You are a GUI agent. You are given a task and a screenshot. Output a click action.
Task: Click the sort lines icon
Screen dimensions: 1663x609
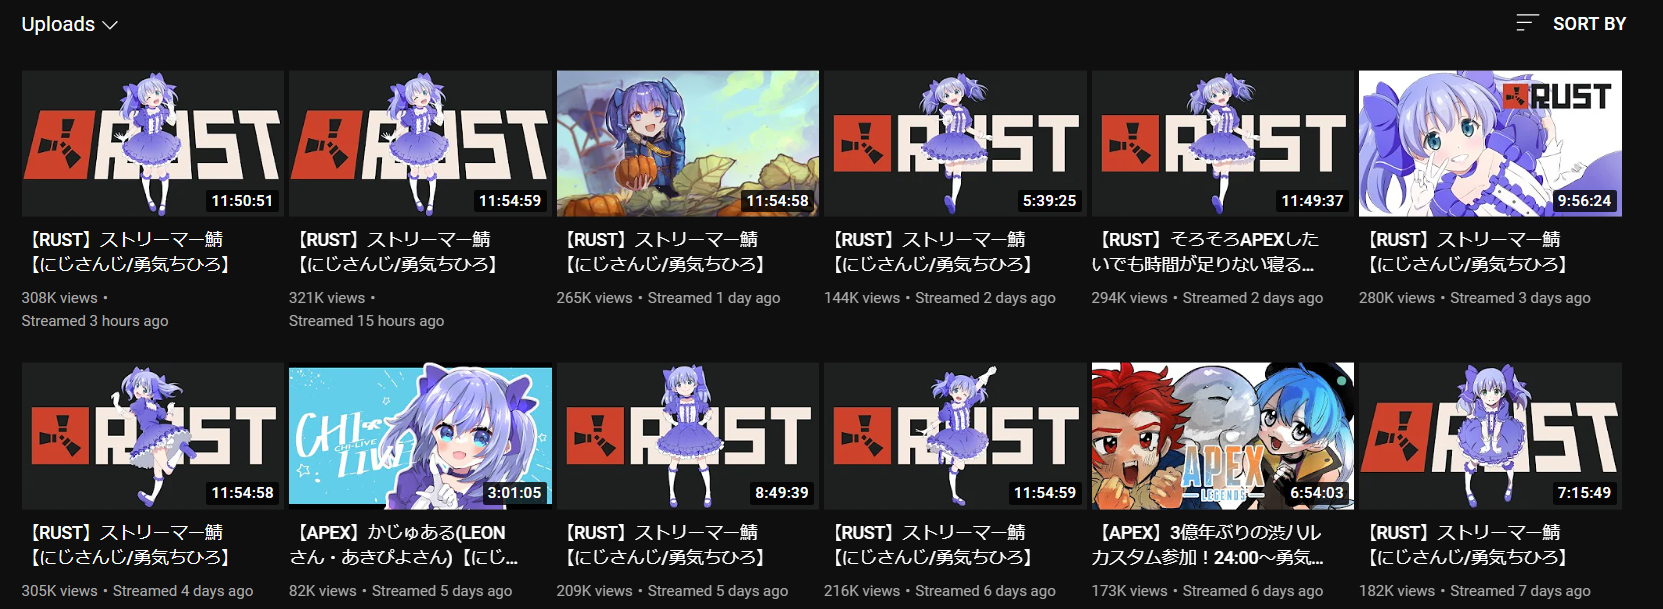(x=1526, y=23)
